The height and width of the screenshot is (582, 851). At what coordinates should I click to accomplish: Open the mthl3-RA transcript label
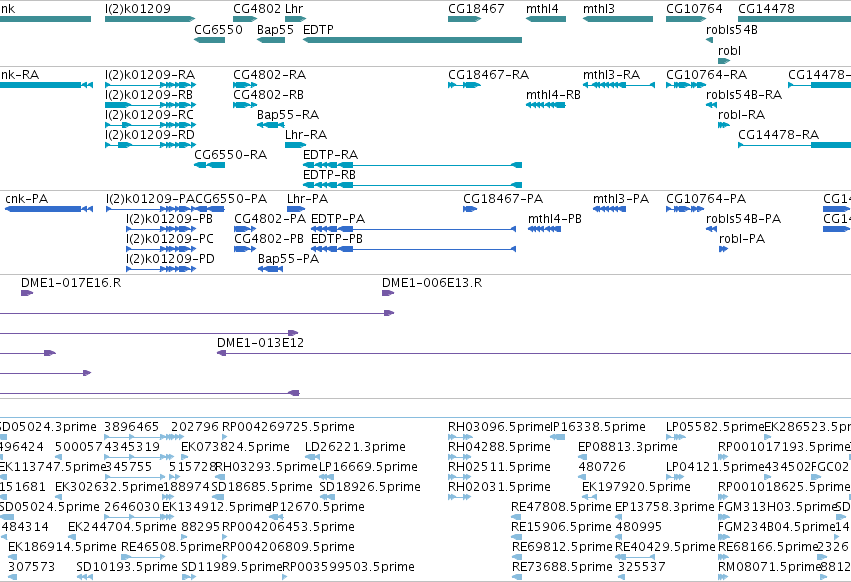(611, 74)
